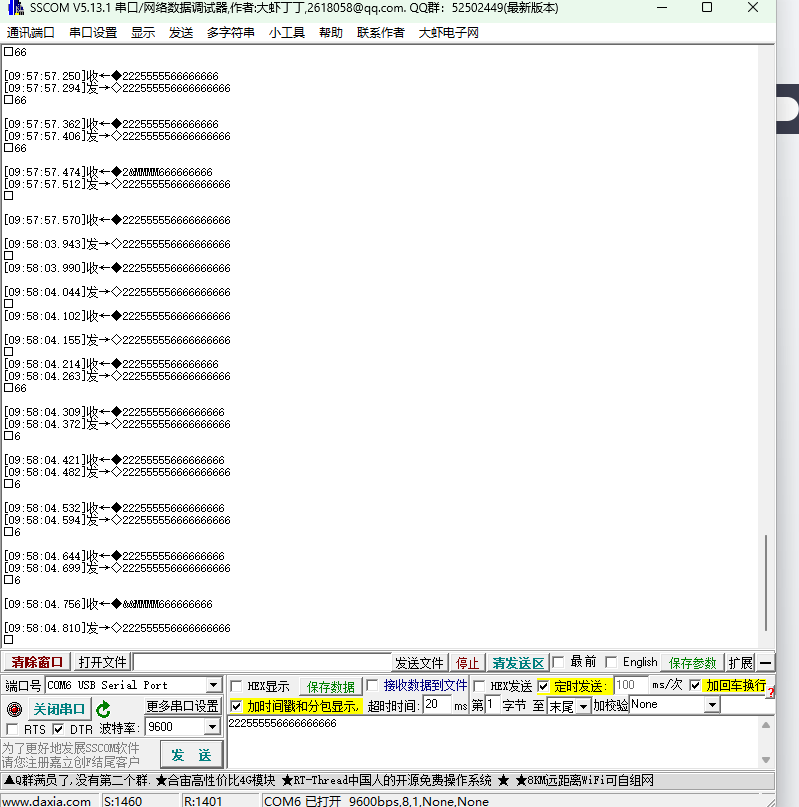The image size is (799, 807).
Task: Enable 接收数据到文件 checkbox
Action: pos(372,685)
